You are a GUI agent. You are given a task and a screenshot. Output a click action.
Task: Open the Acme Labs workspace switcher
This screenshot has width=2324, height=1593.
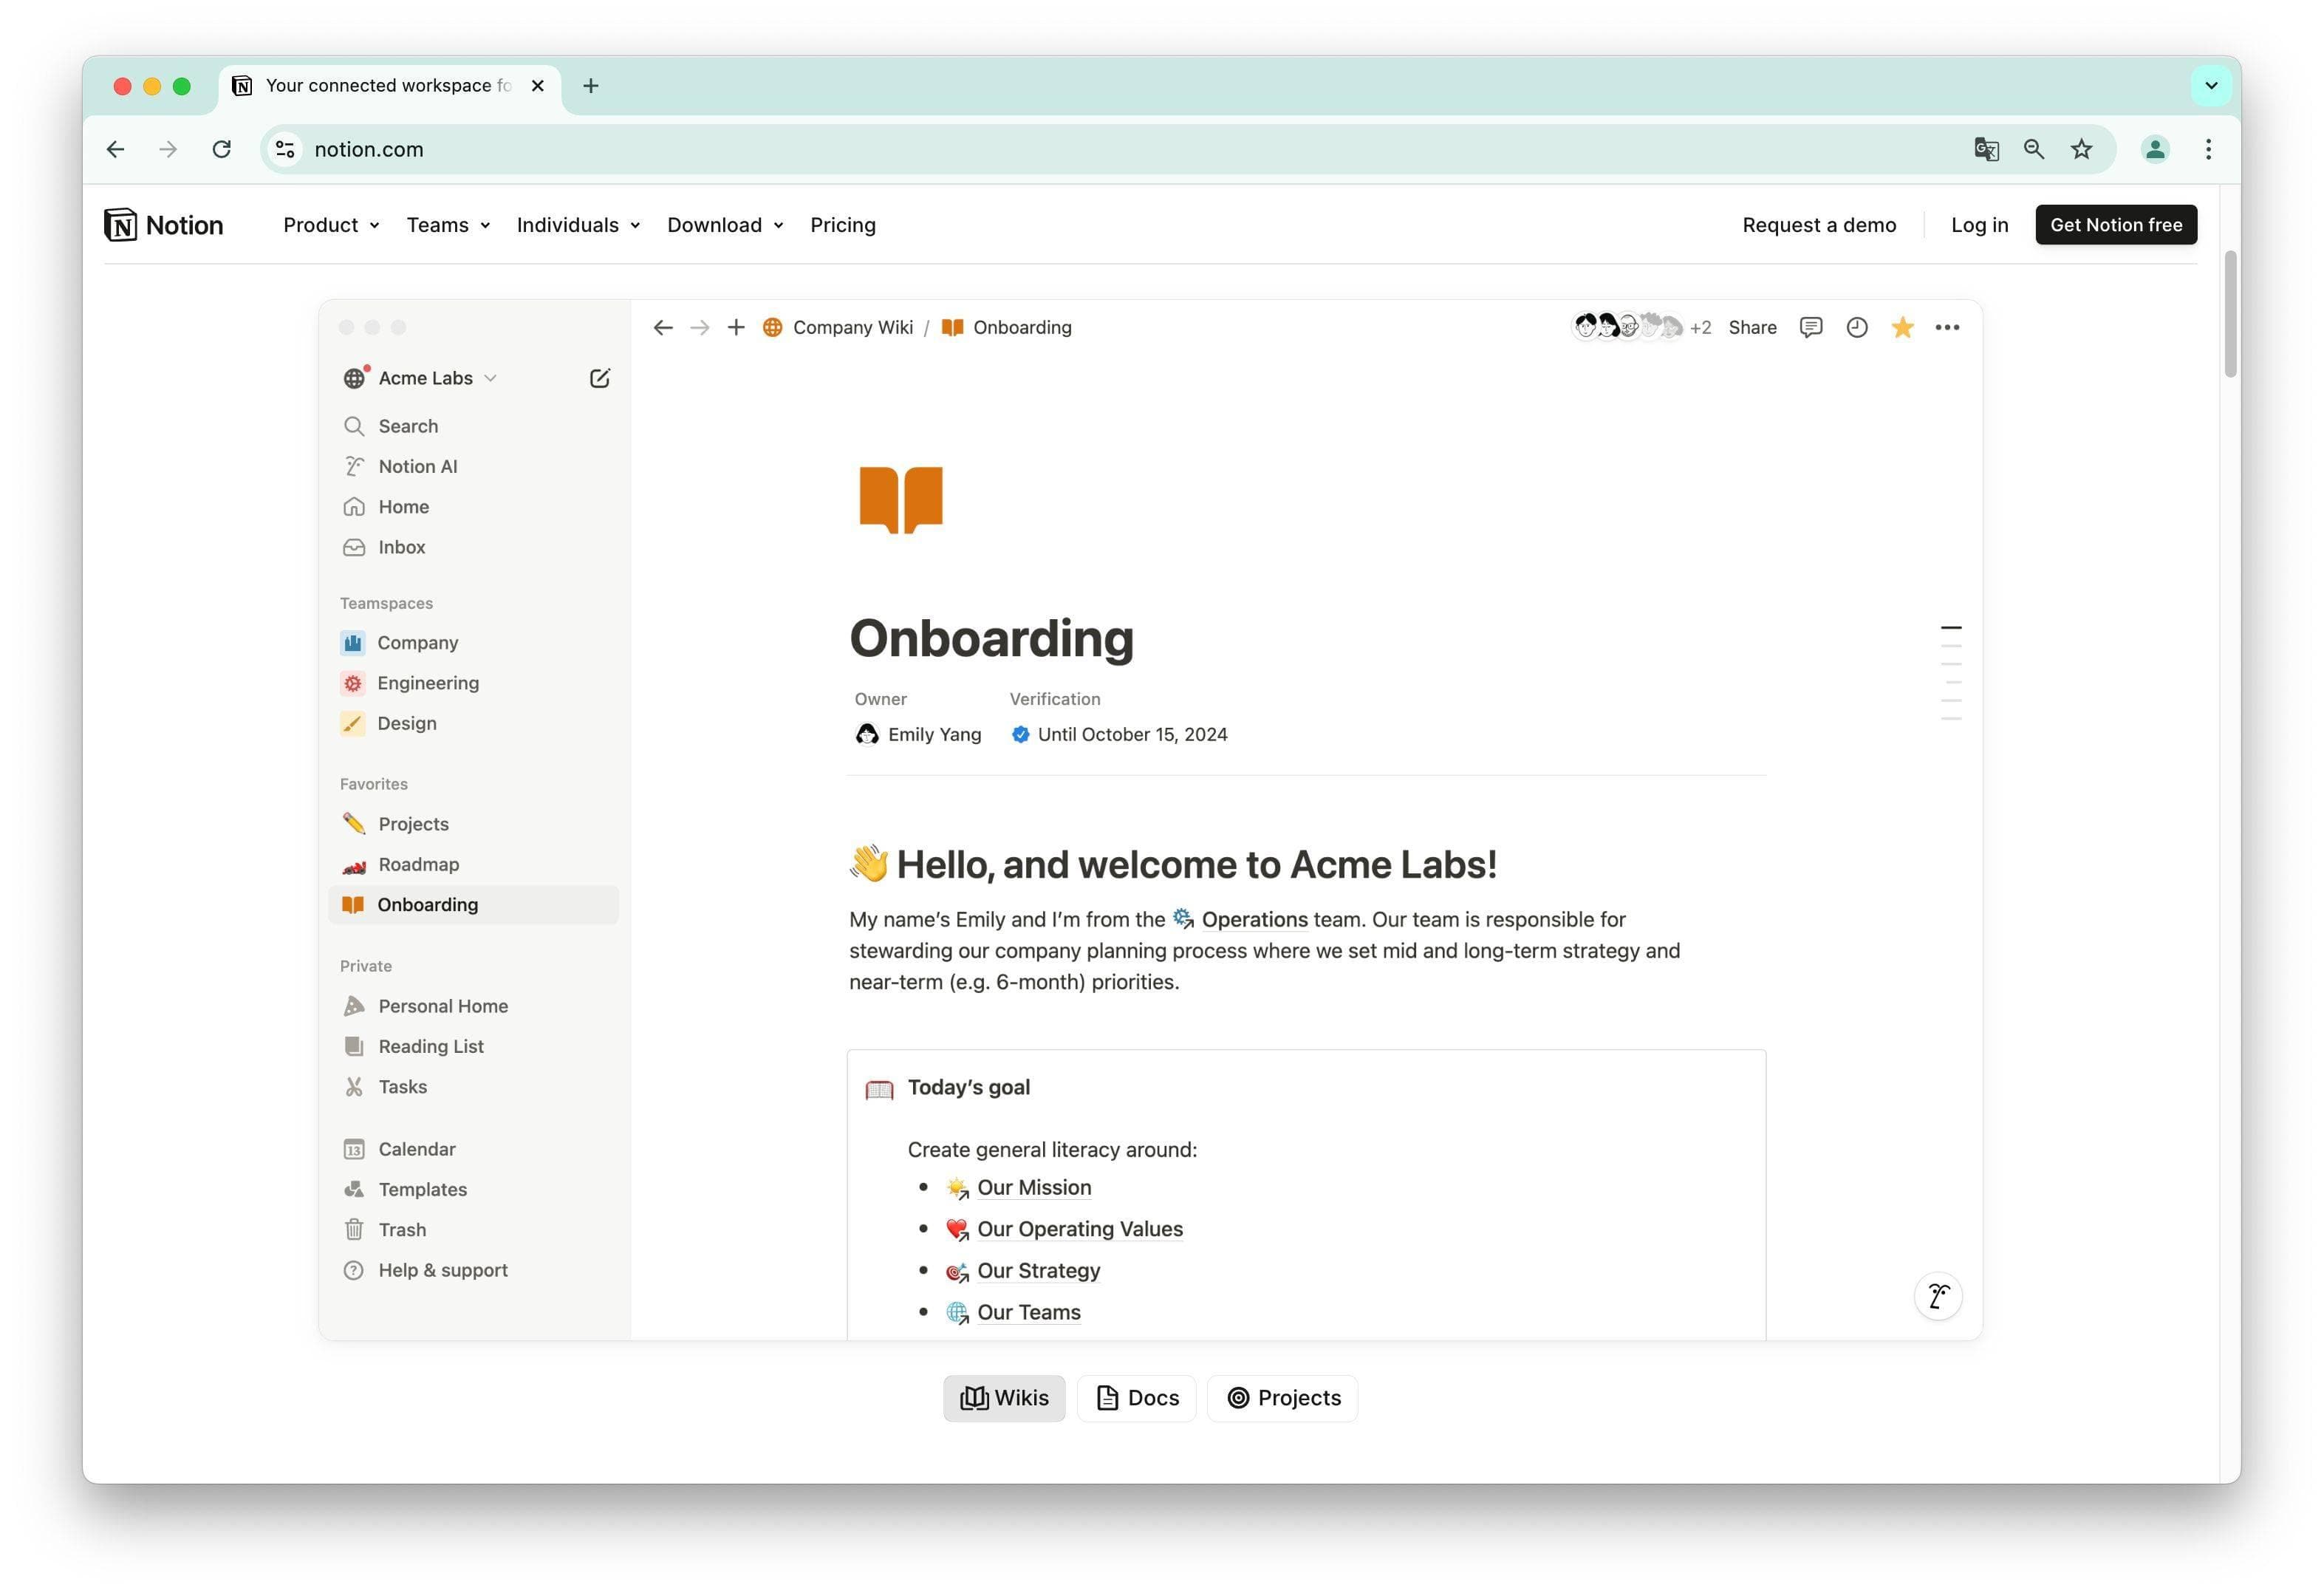click(420, 378)
